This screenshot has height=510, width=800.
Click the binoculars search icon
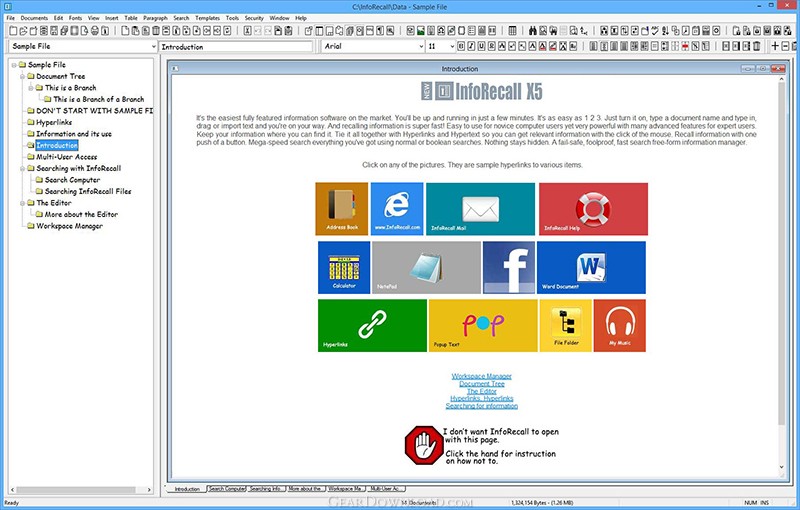click(533, 31)
